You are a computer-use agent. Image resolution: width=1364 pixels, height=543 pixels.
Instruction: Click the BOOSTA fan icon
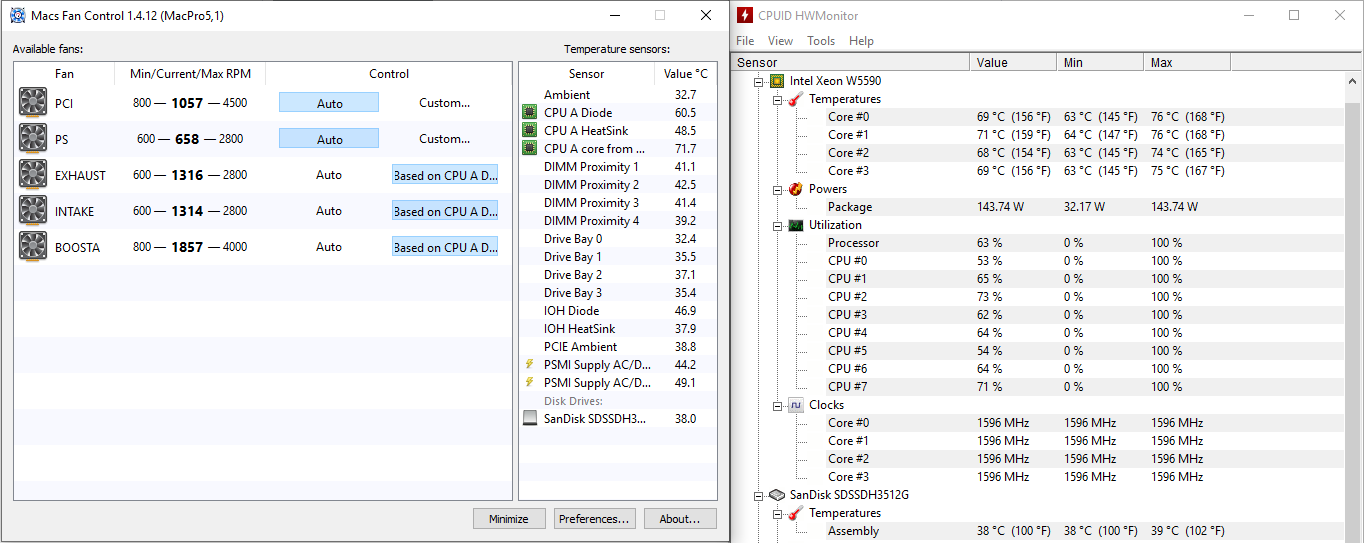[33, 246]
